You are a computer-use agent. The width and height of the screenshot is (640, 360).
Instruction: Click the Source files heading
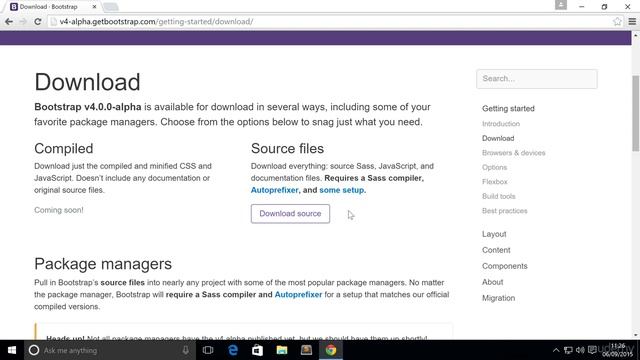tap(287, 149)
